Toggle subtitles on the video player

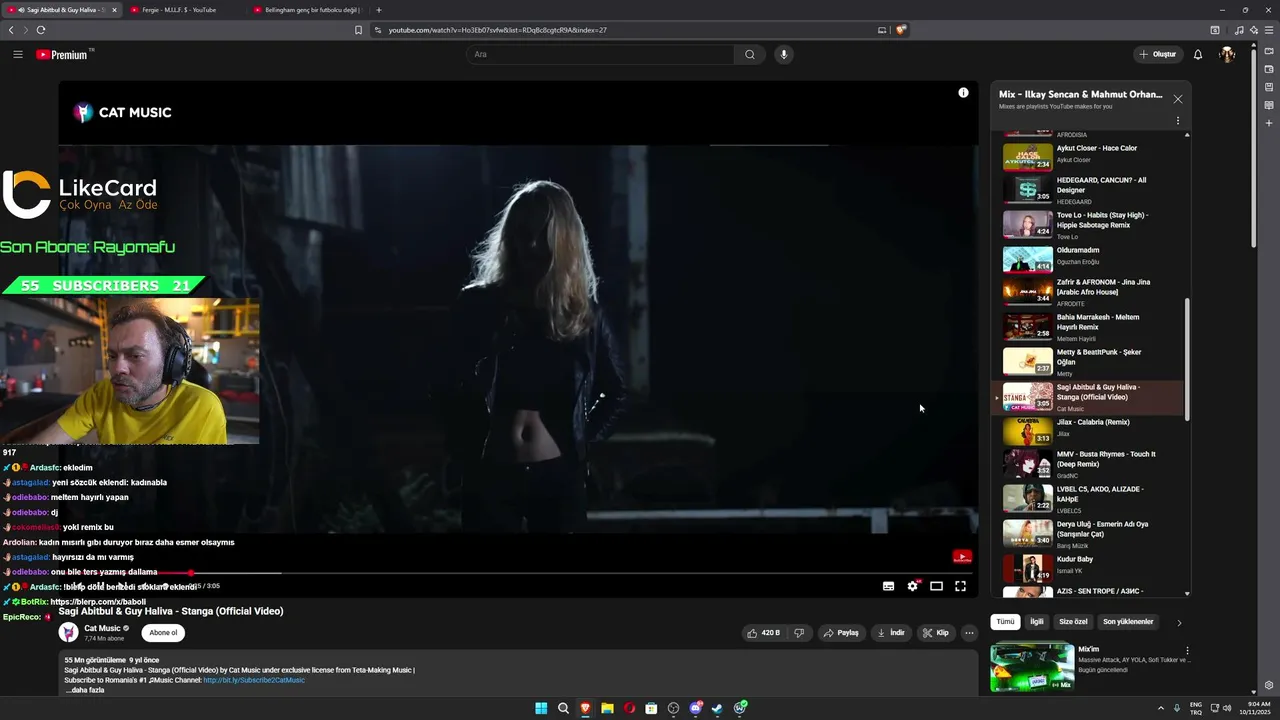tap(888, 586)
